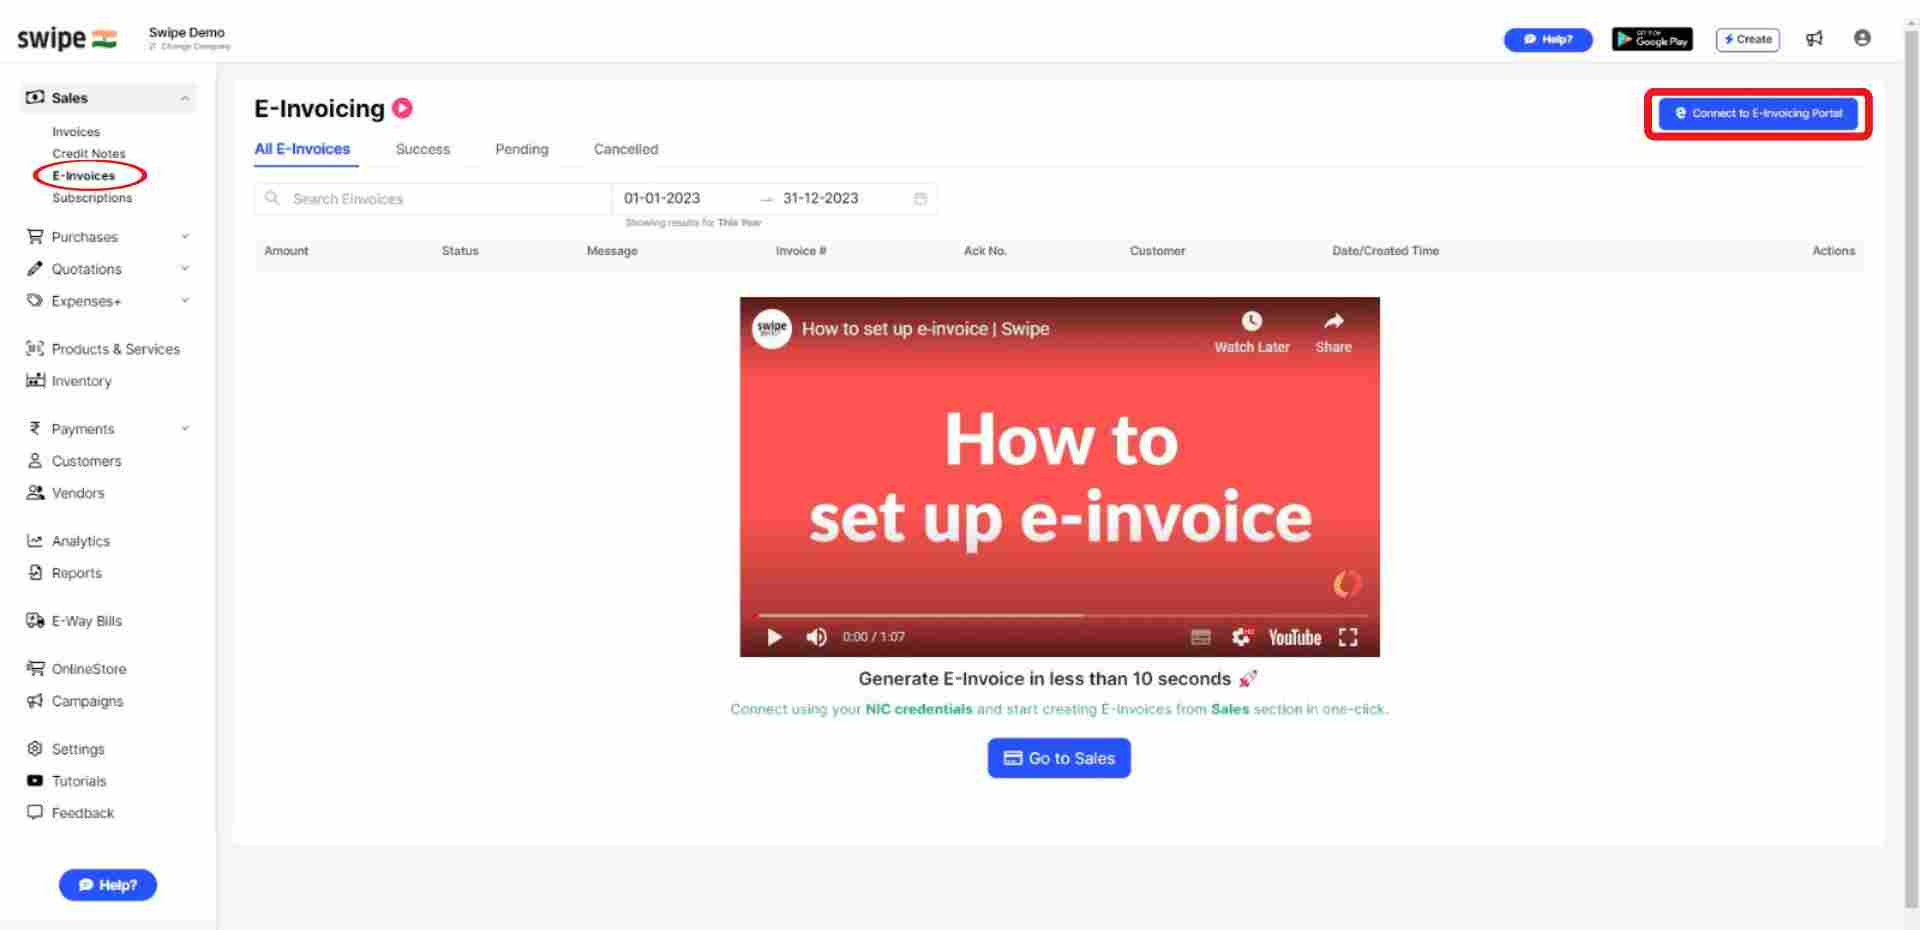This screenshot has width=1920, height=930.
Task: Expand the Purchases chevron
Action: [185, 237]
